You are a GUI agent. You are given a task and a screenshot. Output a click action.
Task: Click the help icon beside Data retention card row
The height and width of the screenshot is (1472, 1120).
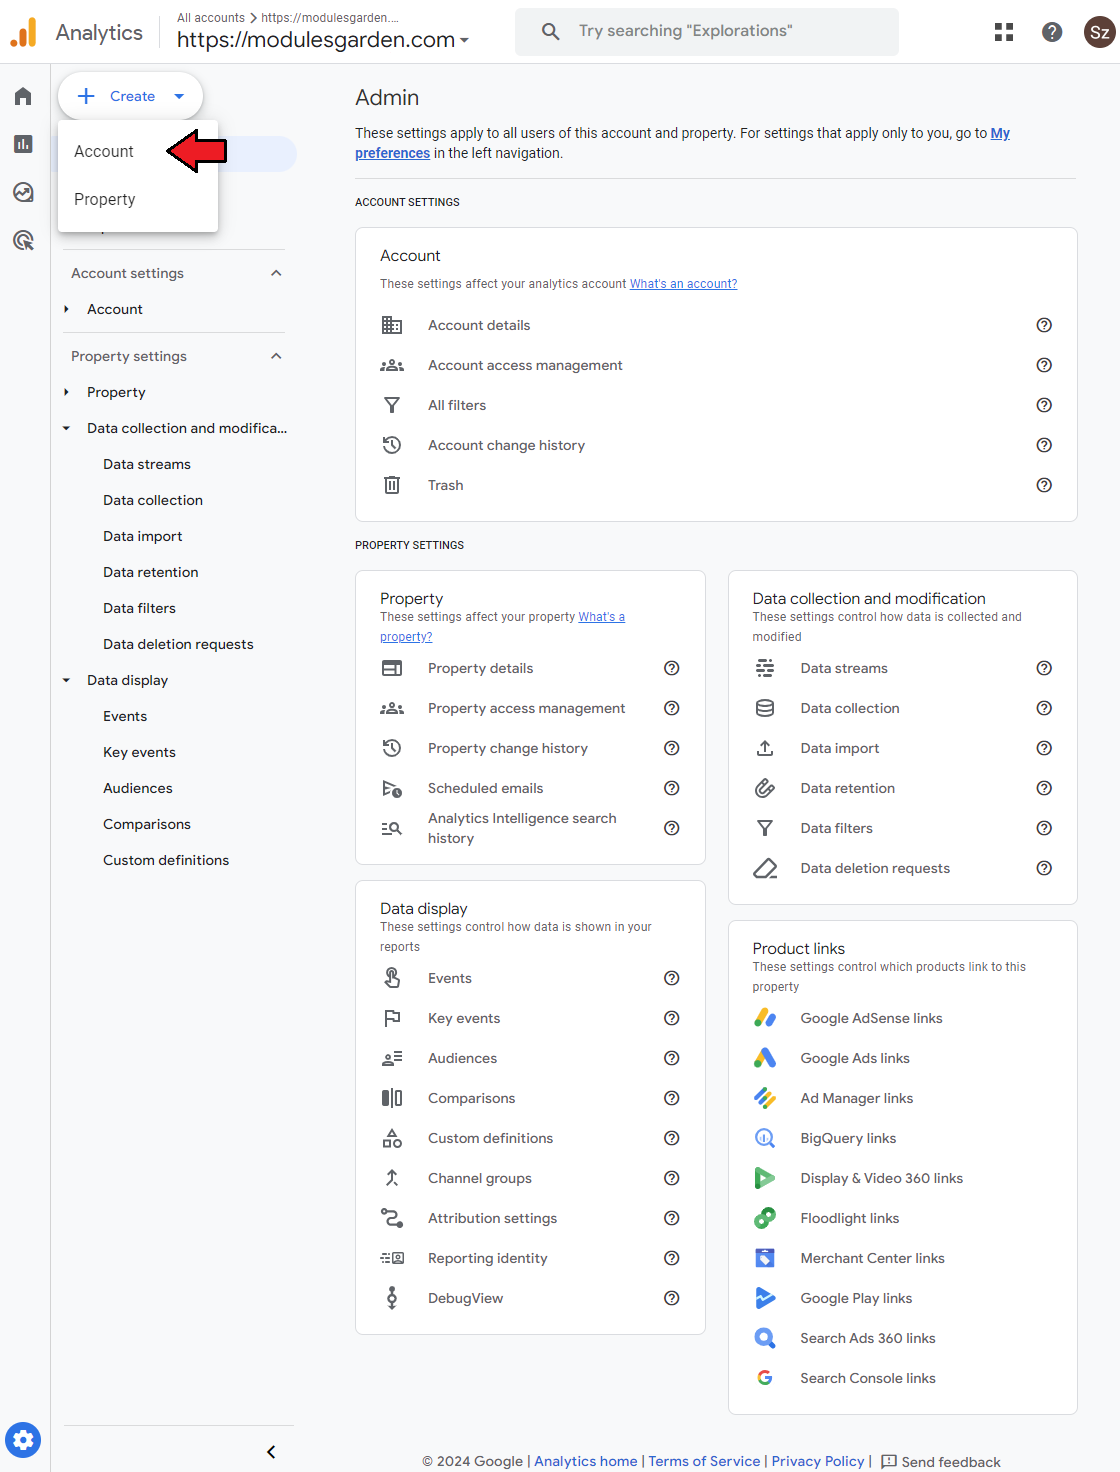click(x=1044, y=788)
